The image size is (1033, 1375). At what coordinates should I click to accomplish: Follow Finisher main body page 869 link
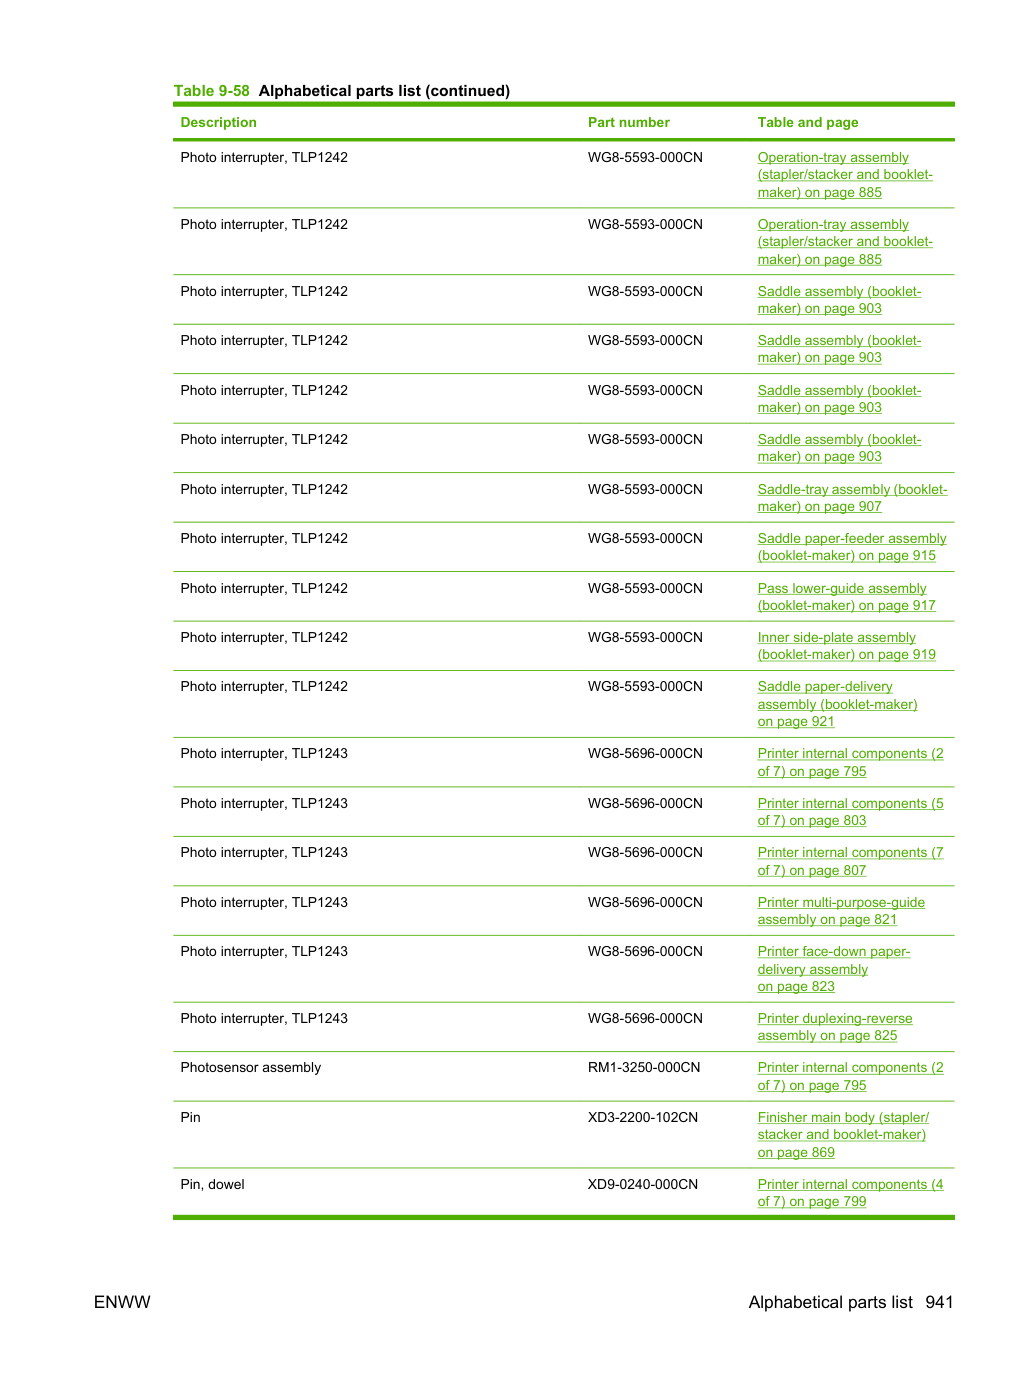point(843,1135)
